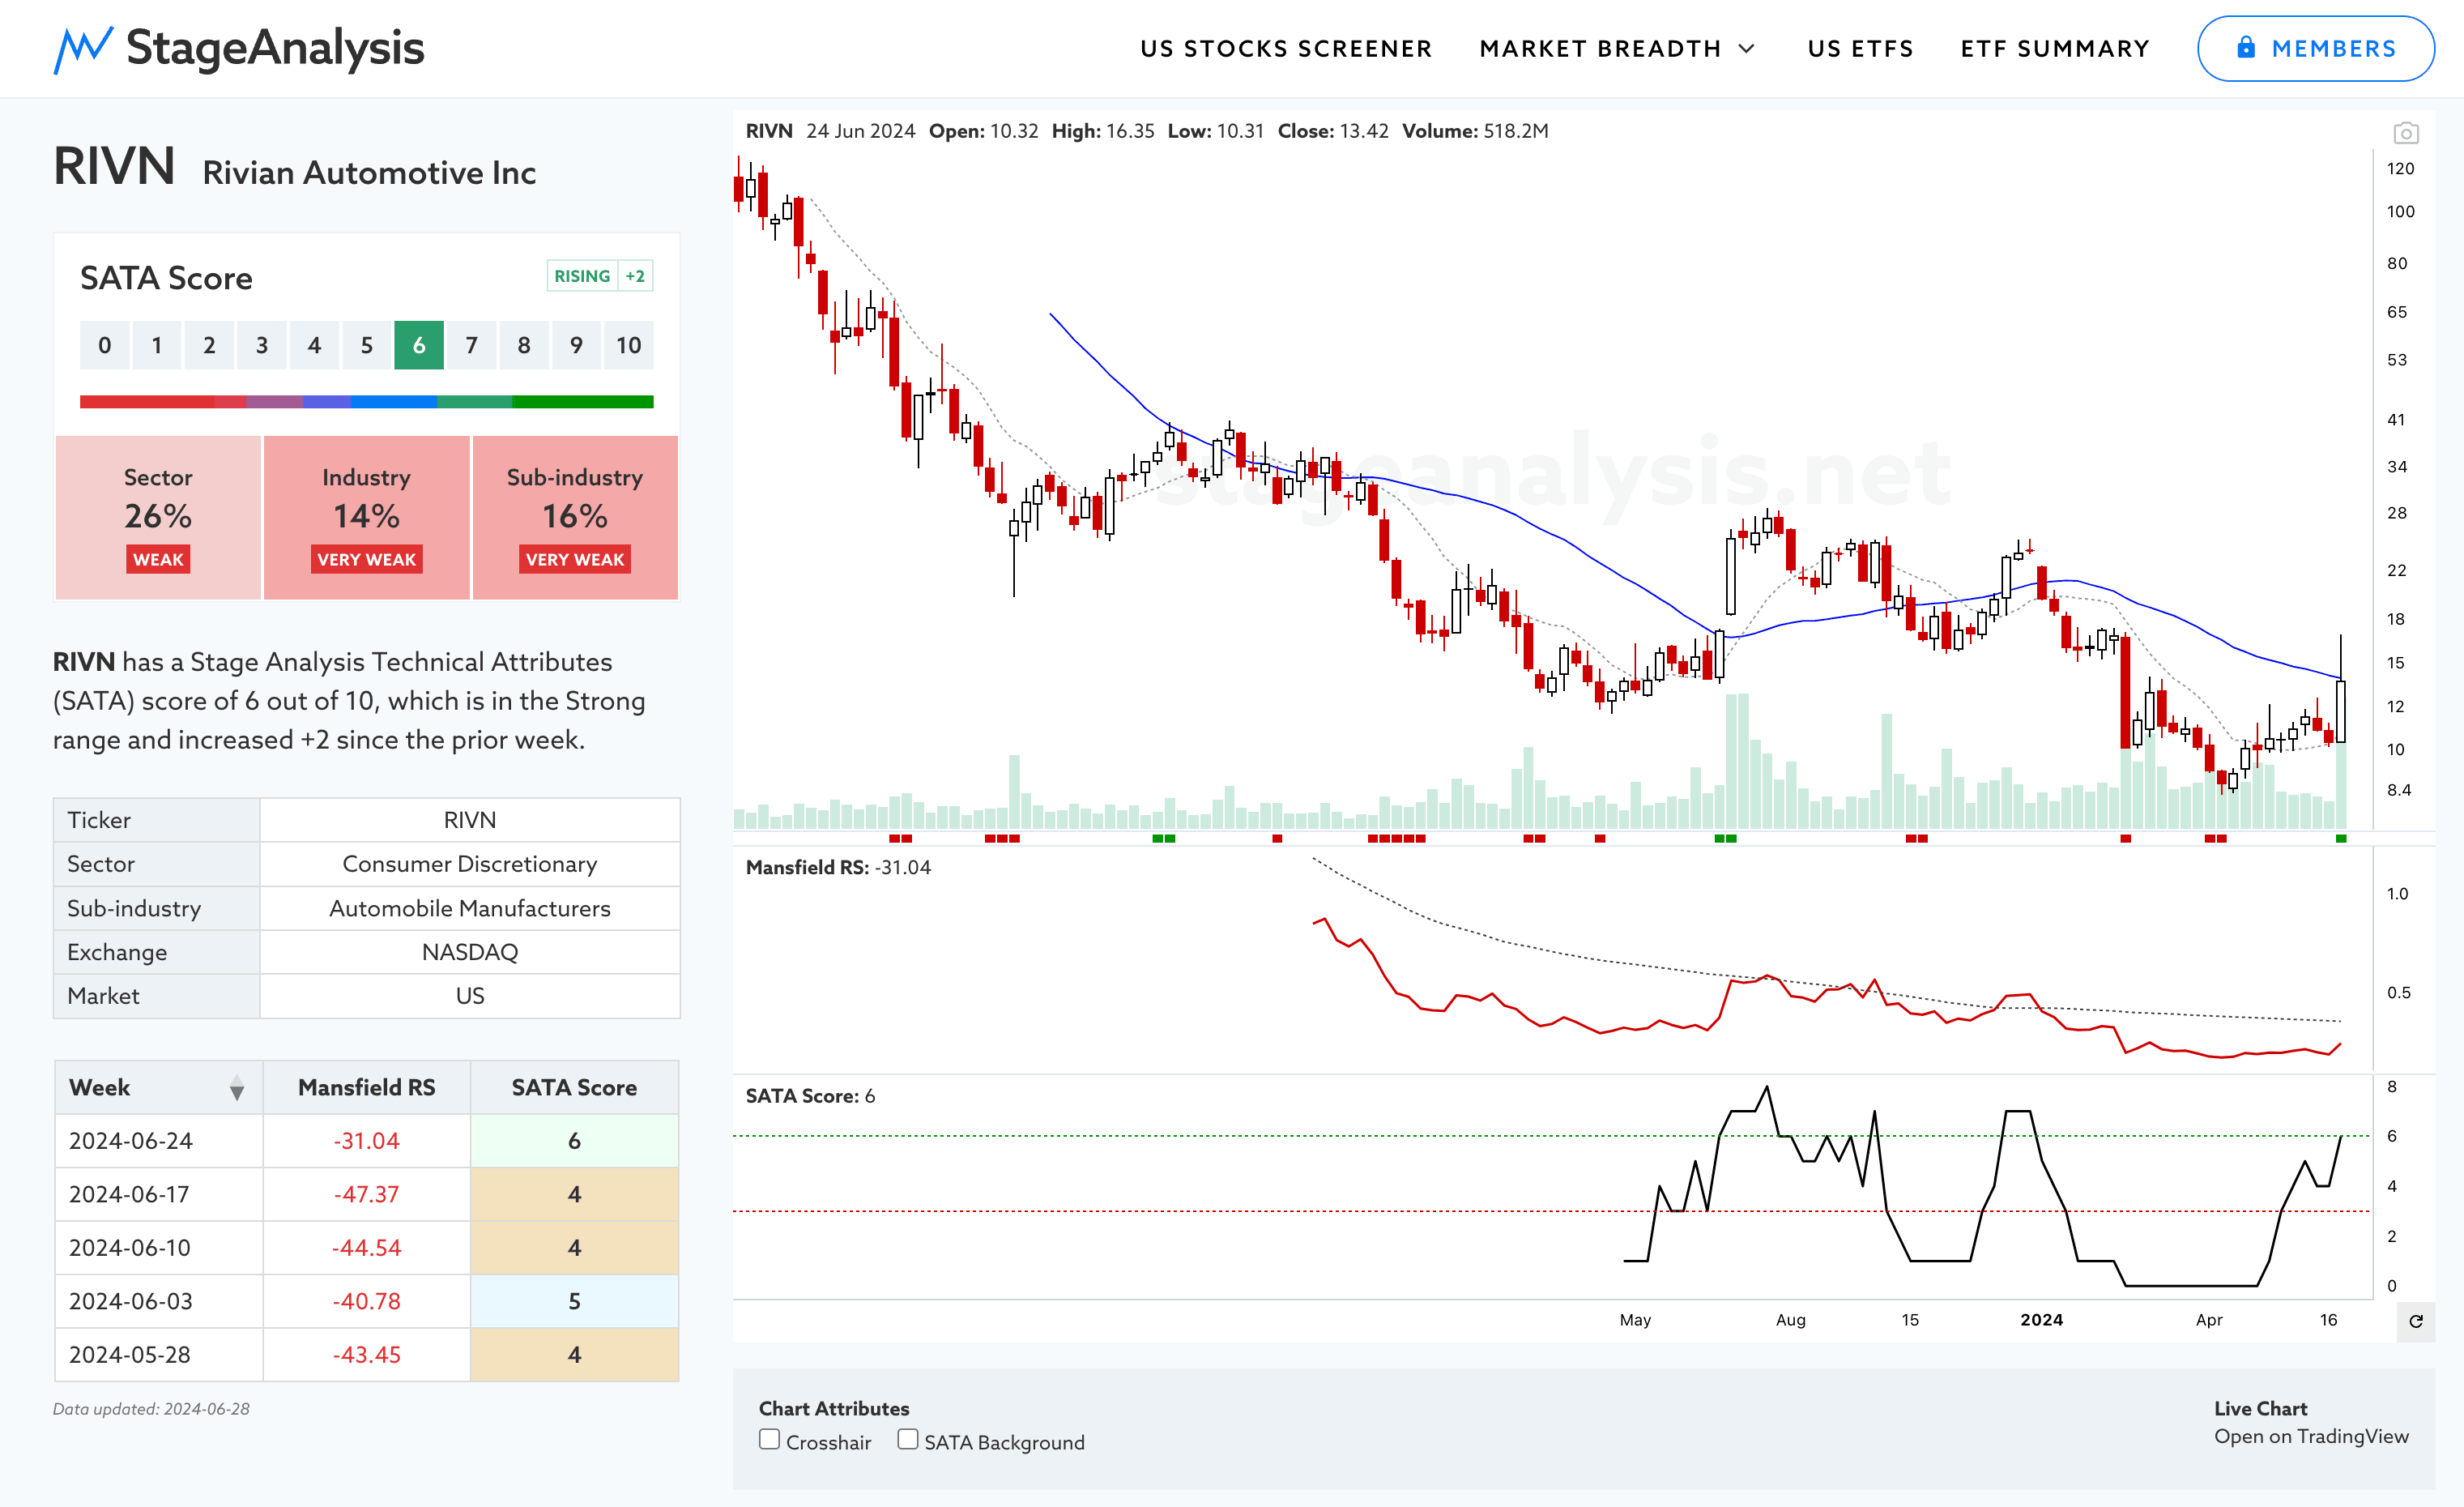
Task: Enable the SATA Background checkbox
Action: pyautogui.click(x=908, y=1440)
